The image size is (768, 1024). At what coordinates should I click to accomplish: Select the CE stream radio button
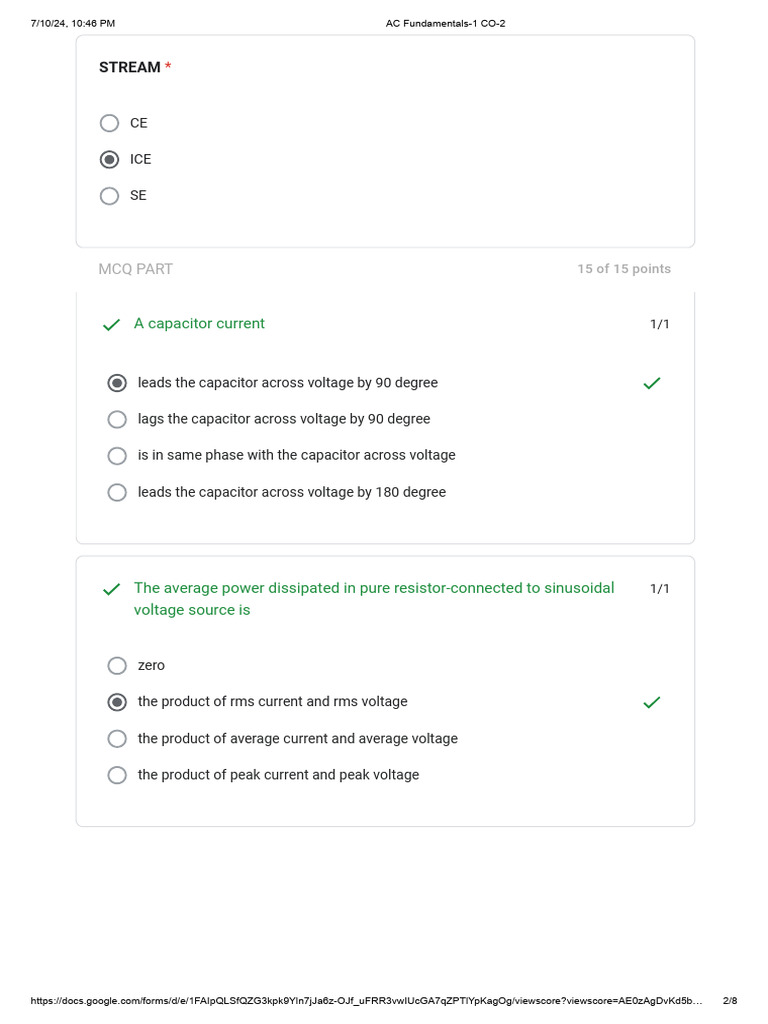110,123
